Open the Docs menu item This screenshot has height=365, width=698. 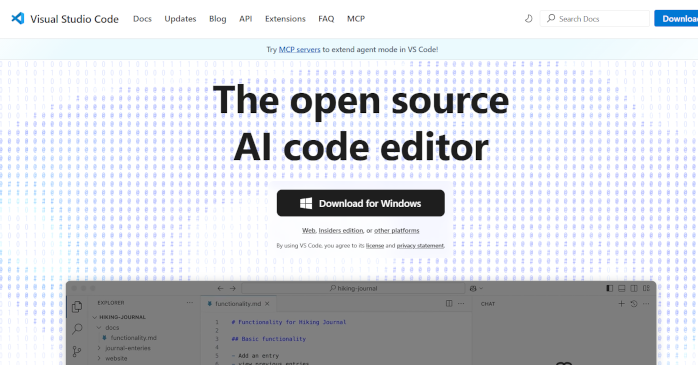click(142, 19)
